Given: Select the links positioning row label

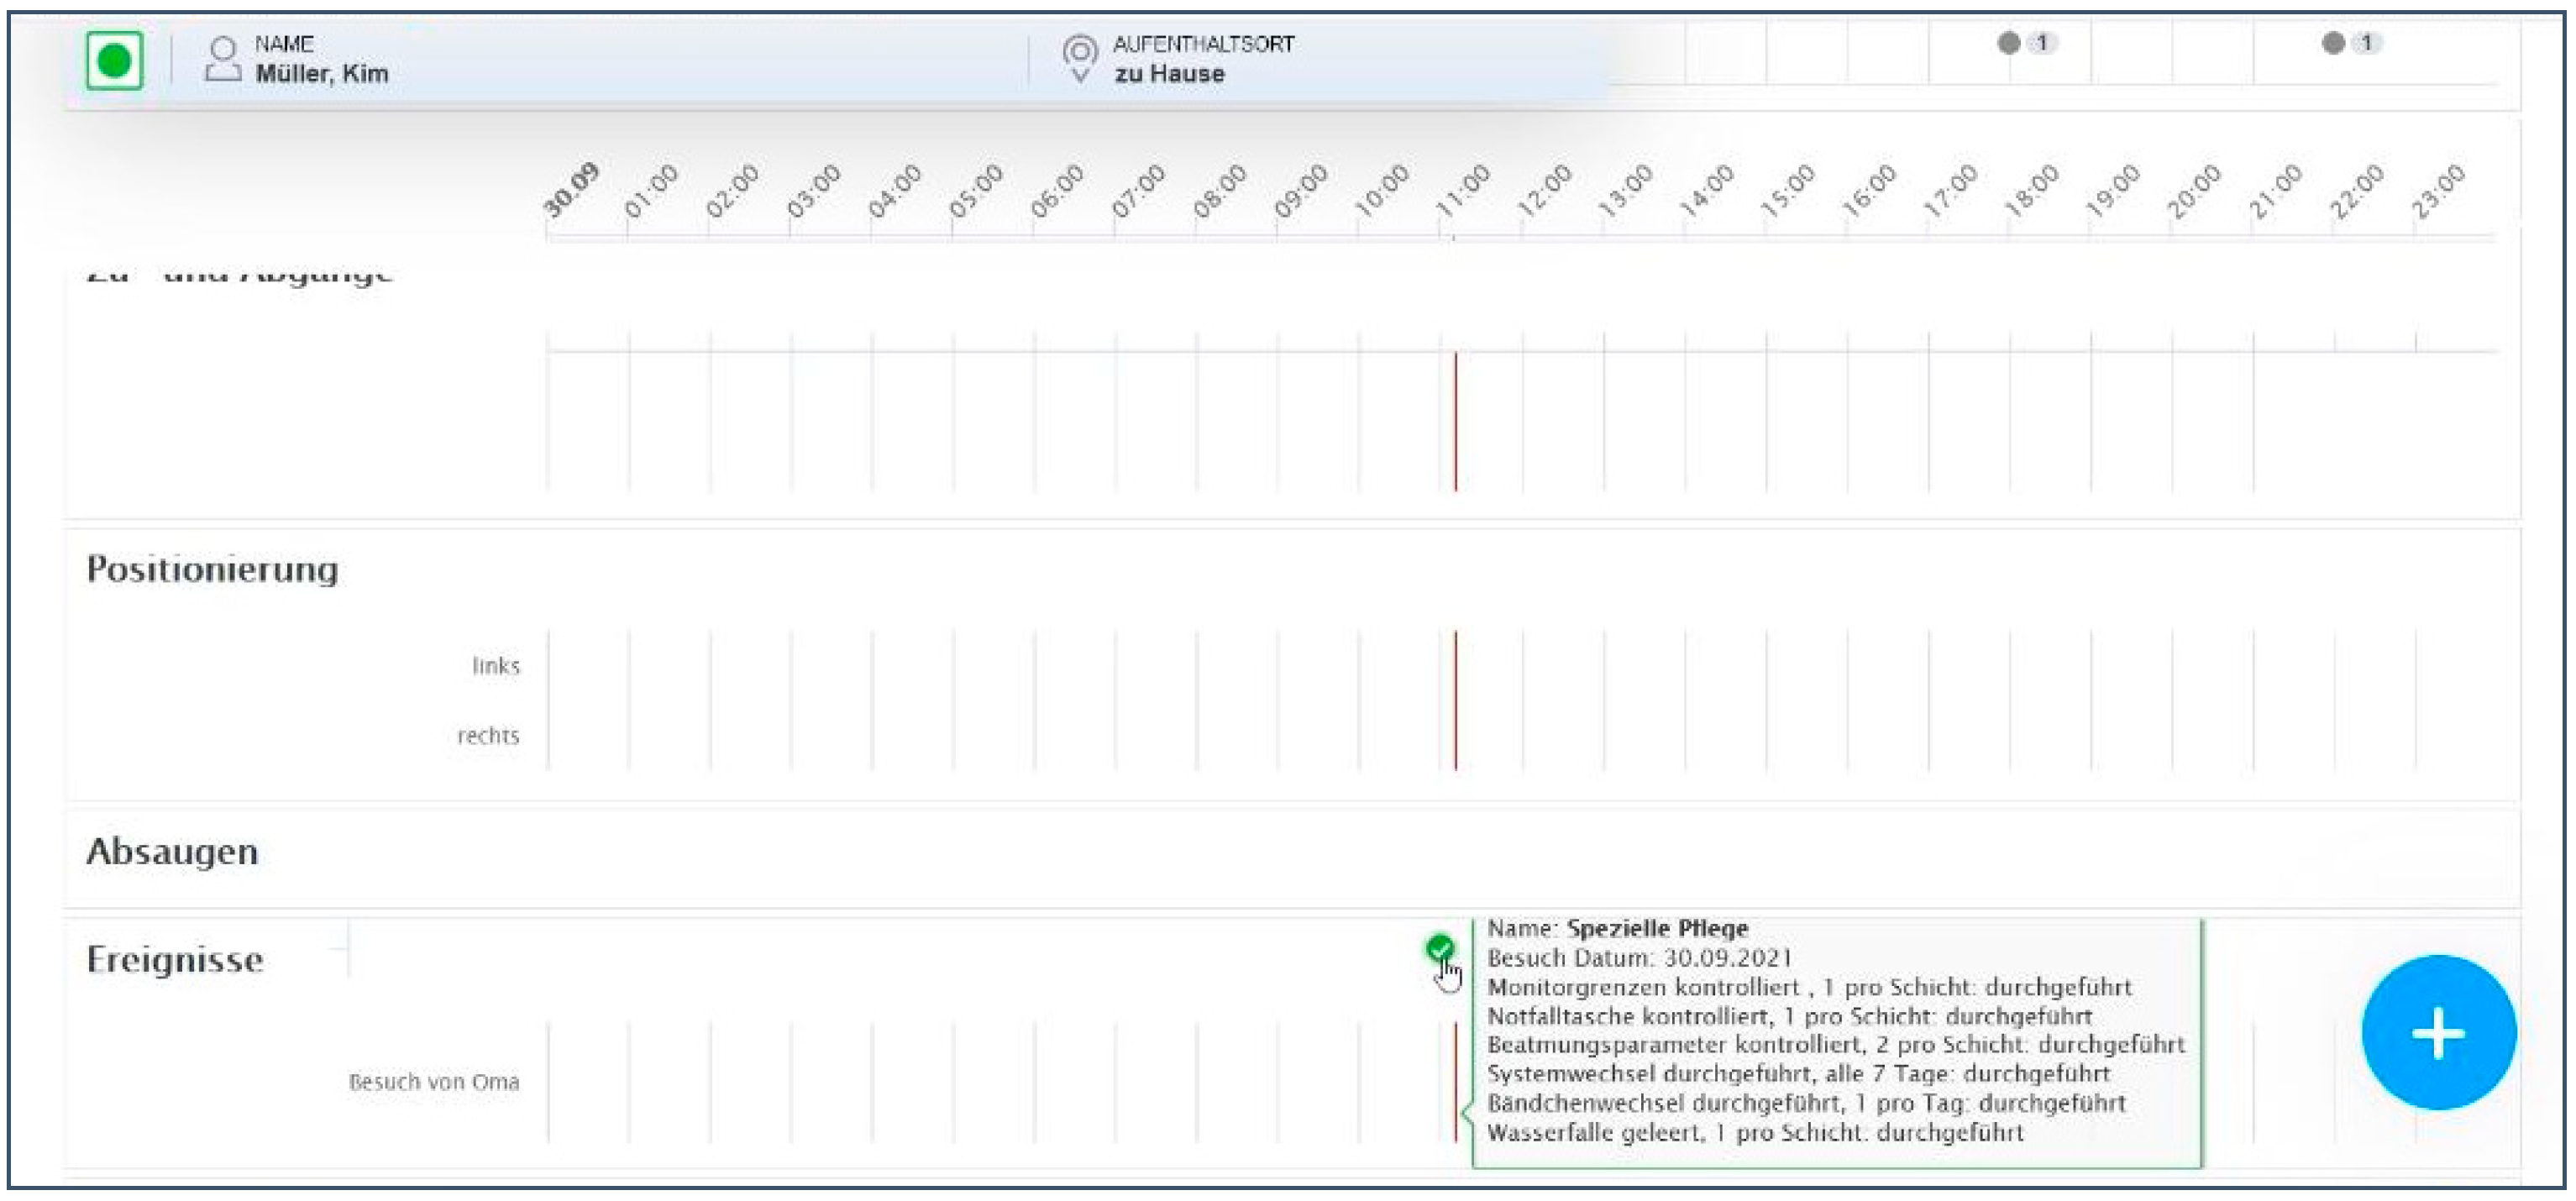Looking at the screenshot, I should [496, 666].
